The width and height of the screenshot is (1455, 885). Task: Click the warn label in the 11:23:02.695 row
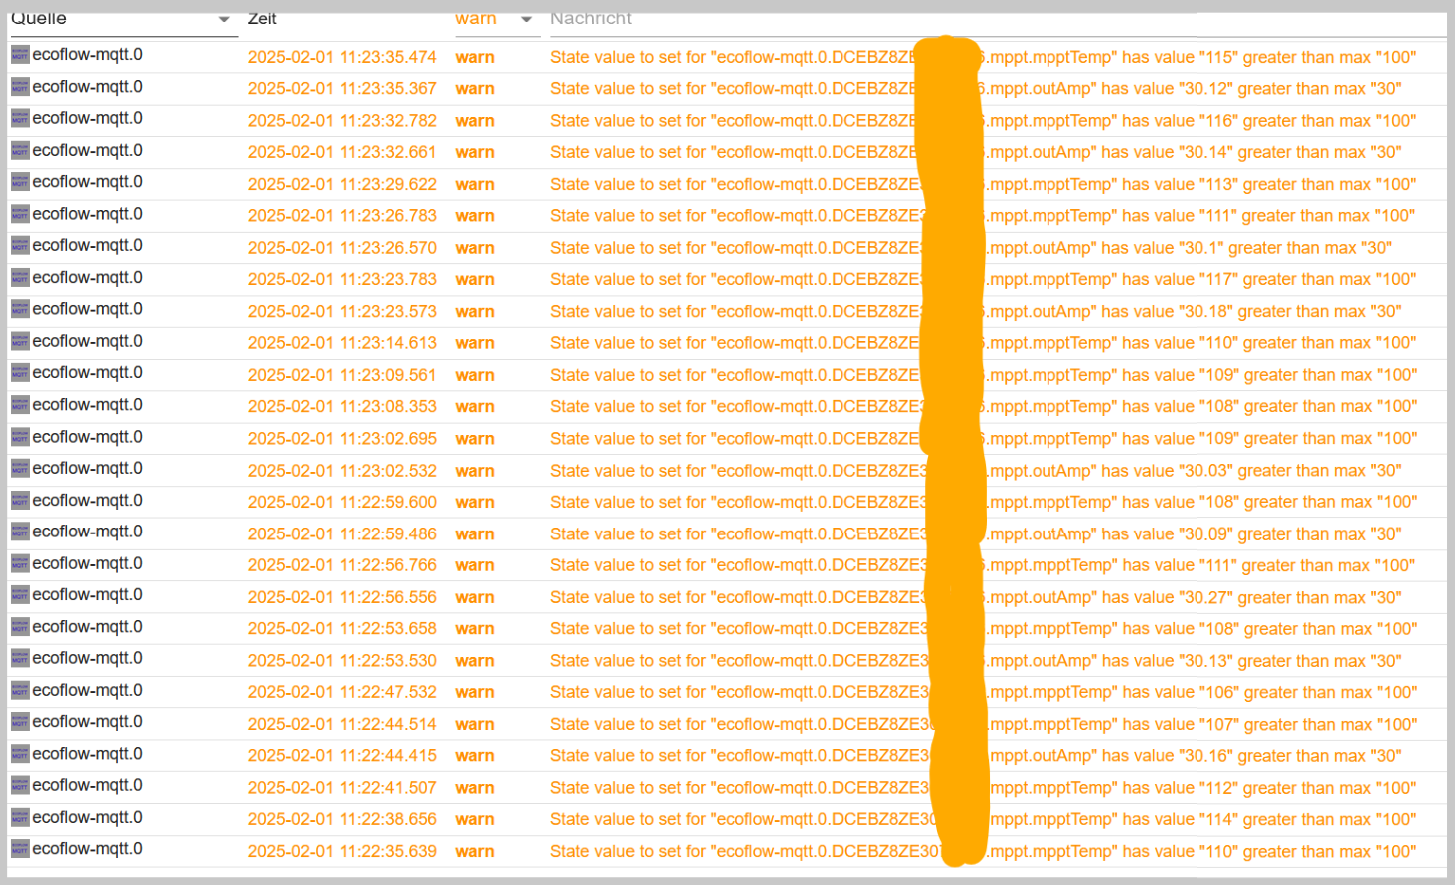[x=475, y=439]
